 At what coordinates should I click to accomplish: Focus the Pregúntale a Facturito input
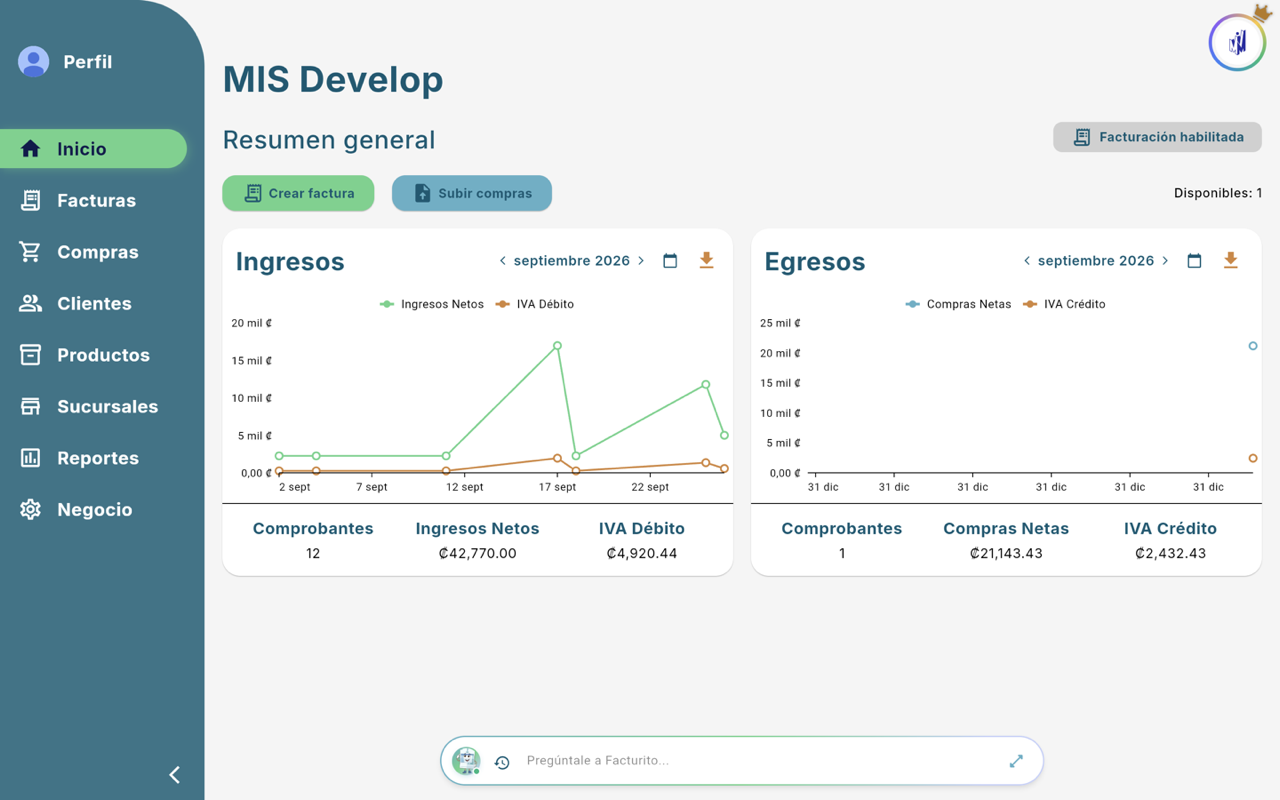click(760, 761)
